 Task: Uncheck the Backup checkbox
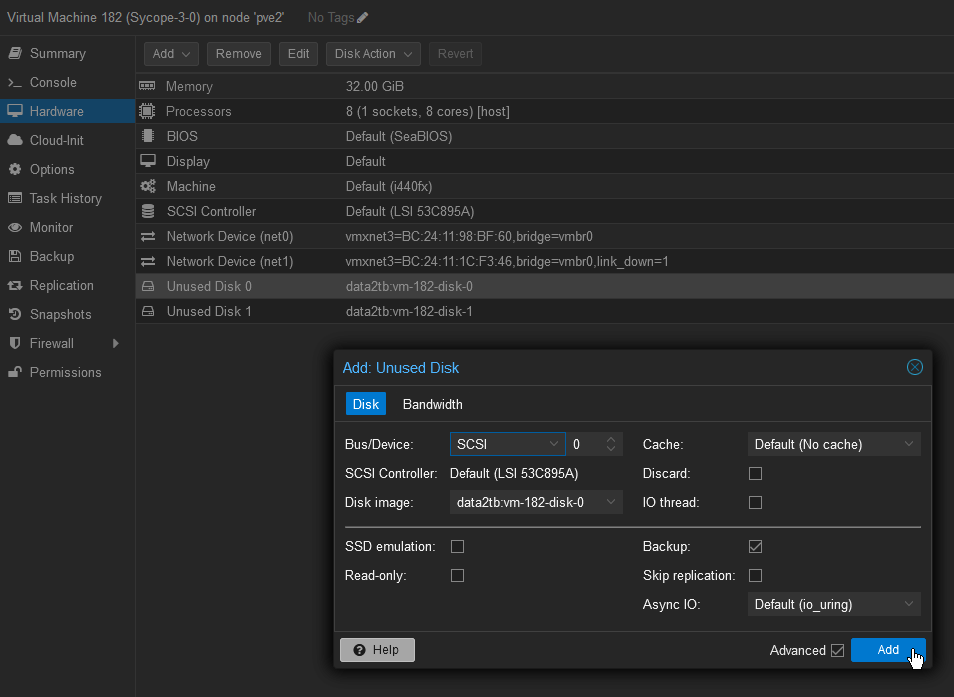[x=755, y=546]
